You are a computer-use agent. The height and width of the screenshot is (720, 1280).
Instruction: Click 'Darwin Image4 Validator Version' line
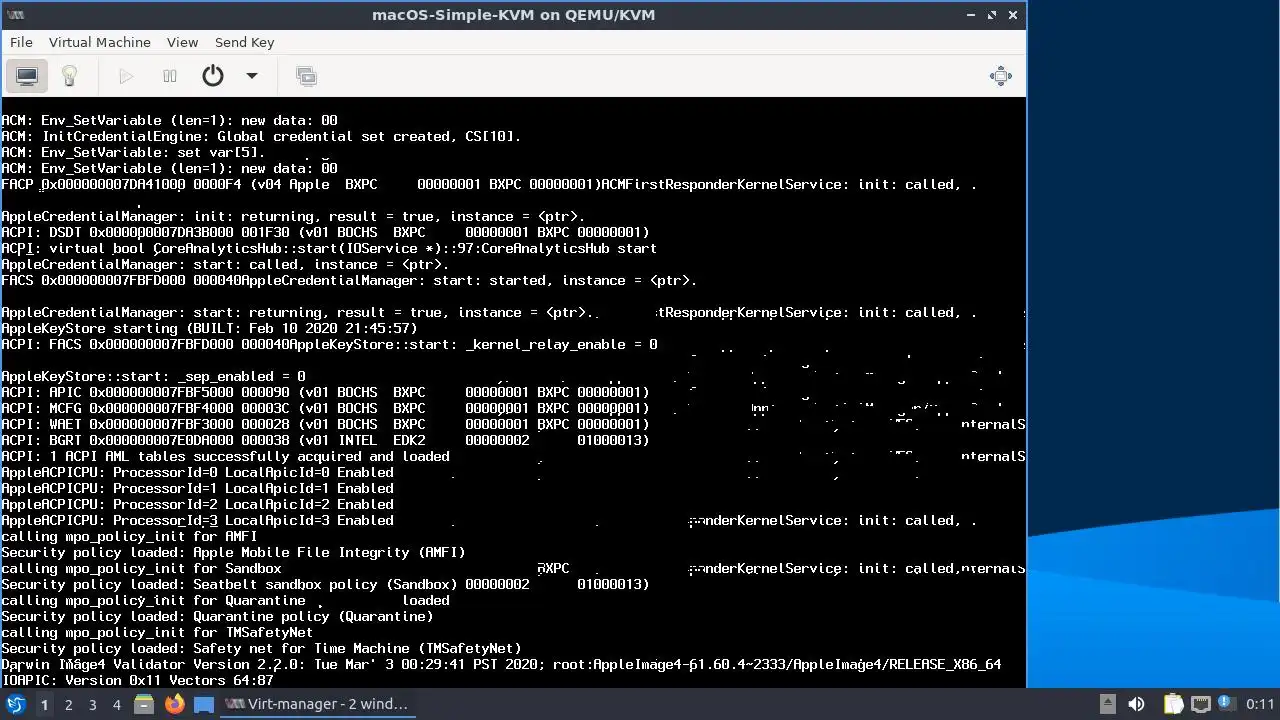[x=501, y=664]
